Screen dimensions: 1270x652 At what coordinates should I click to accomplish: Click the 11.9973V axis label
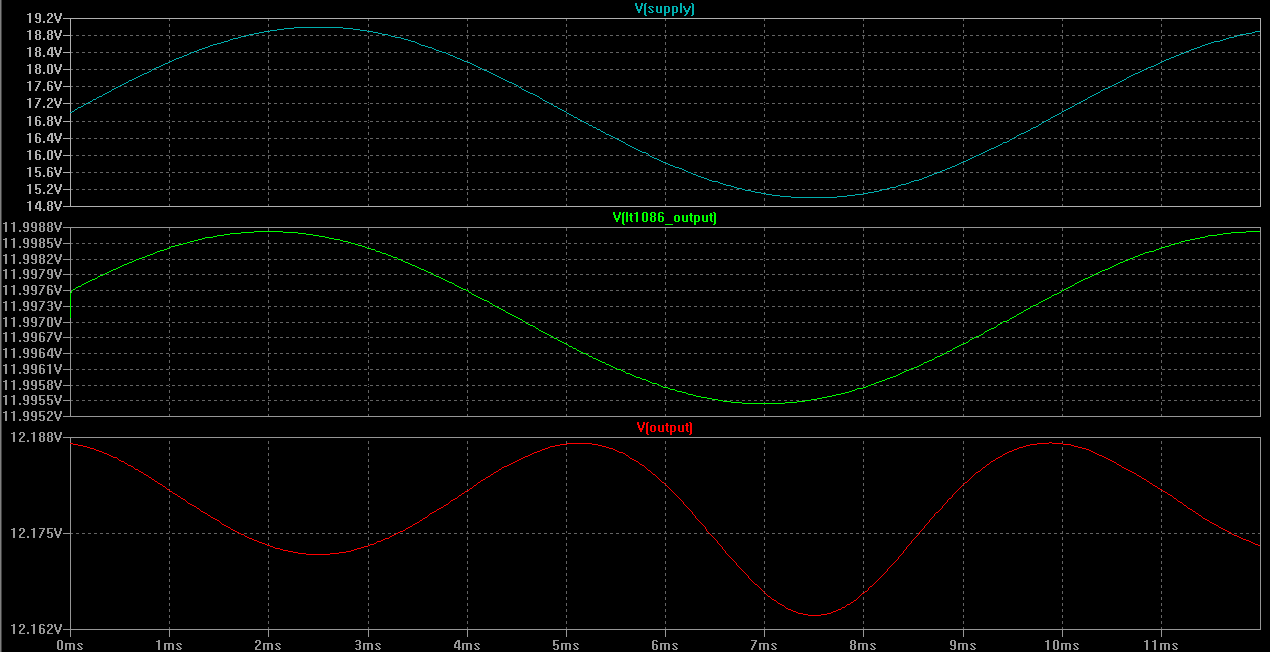tap(35, 306)
